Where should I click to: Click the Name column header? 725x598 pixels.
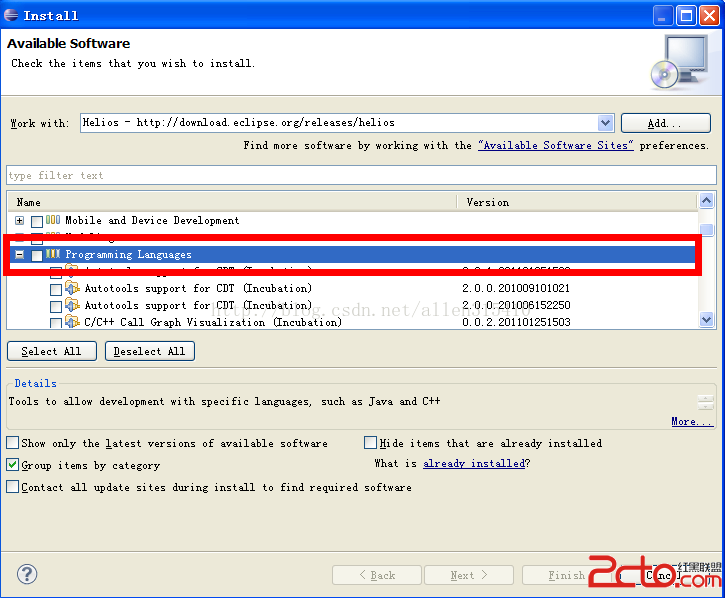pyautogui.click(x=232, y=202)
